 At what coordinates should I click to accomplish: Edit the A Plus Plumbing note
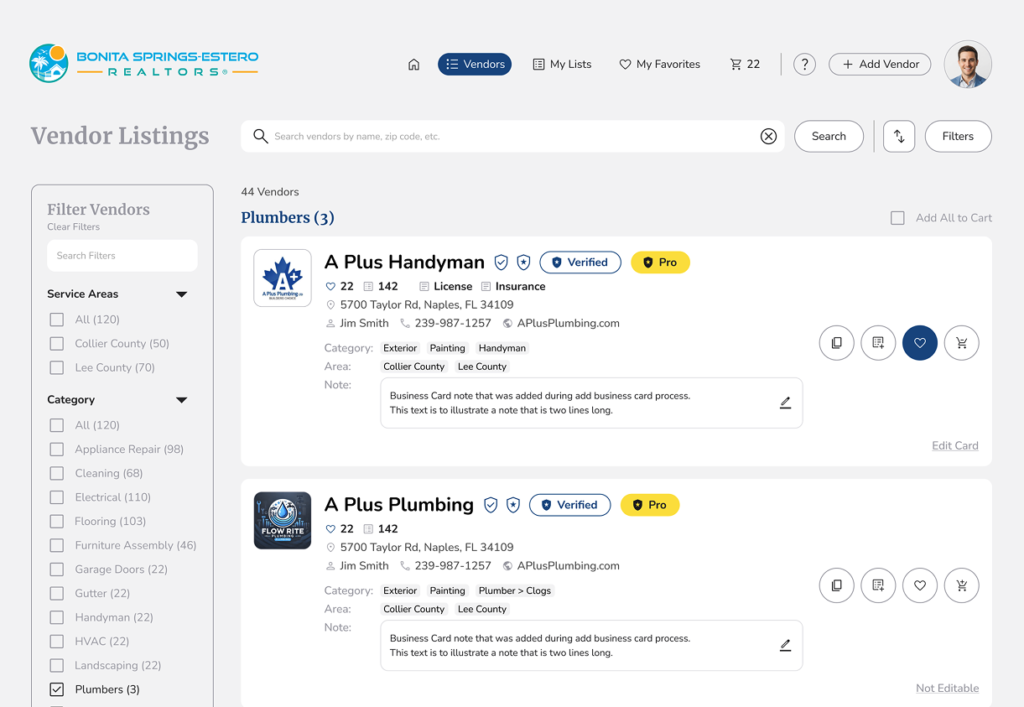(x=785, y=645)
